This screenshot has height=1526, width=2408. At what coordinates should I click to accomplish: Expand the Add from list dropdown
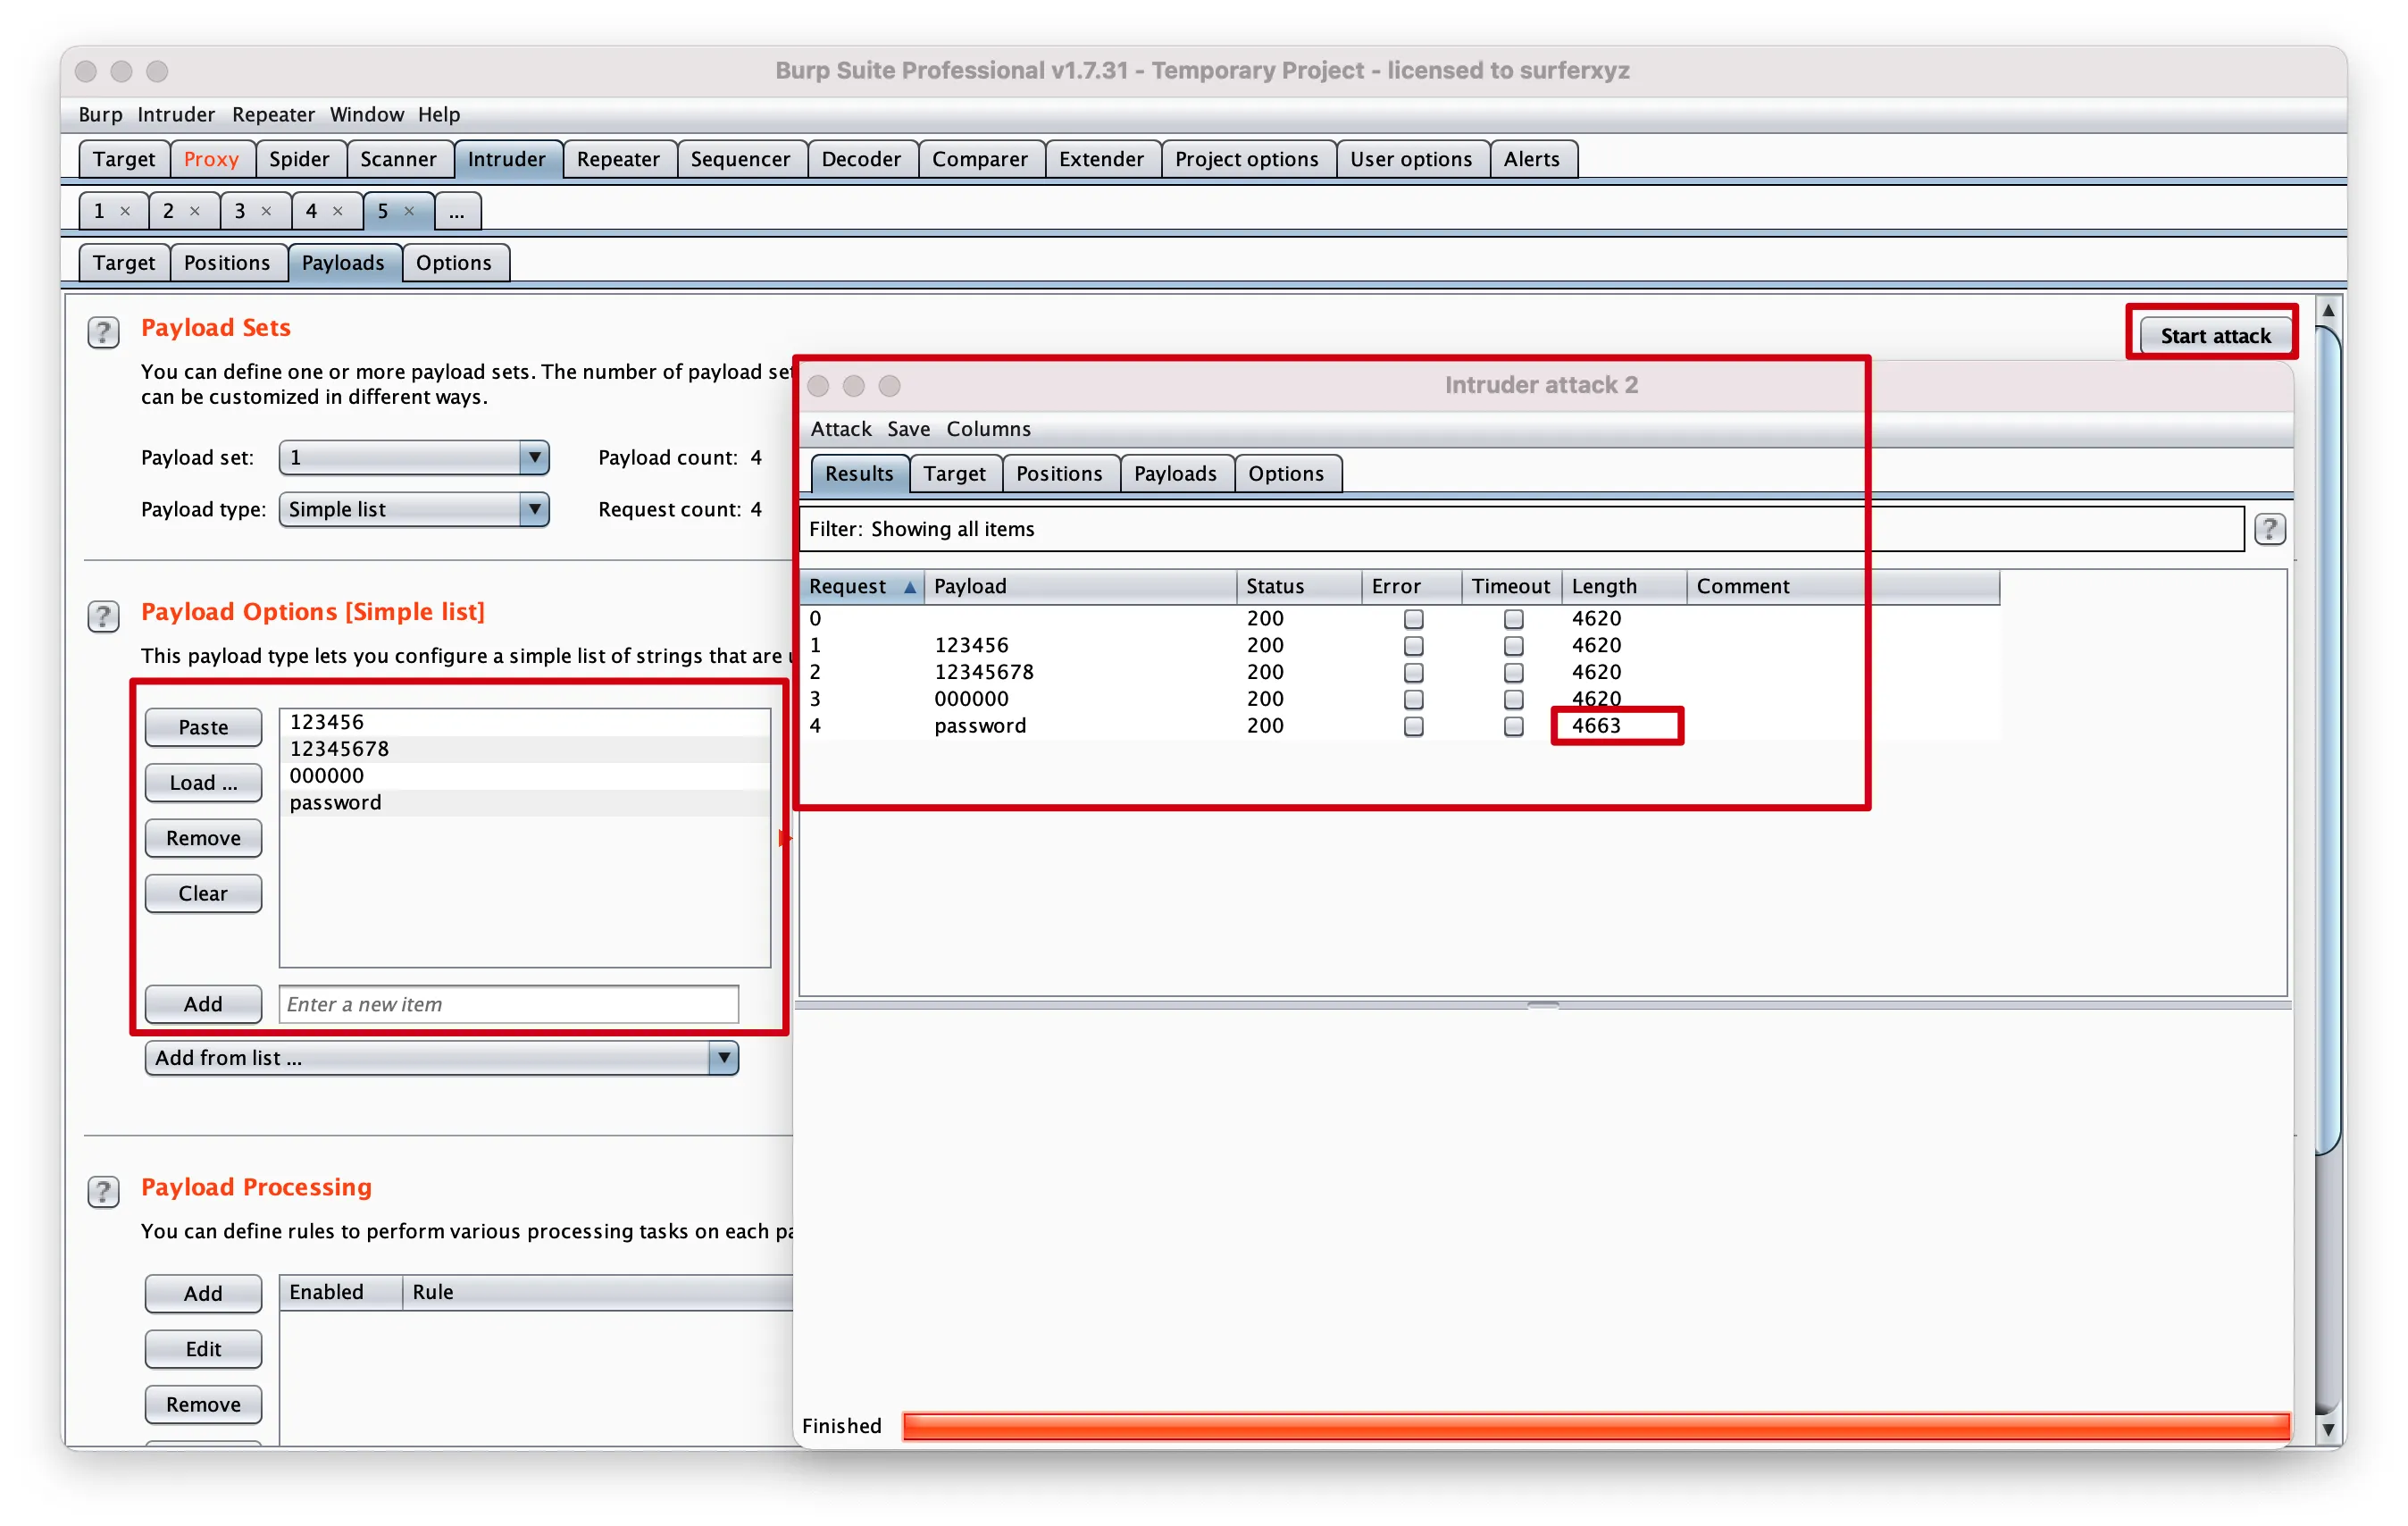point(441,1058)
